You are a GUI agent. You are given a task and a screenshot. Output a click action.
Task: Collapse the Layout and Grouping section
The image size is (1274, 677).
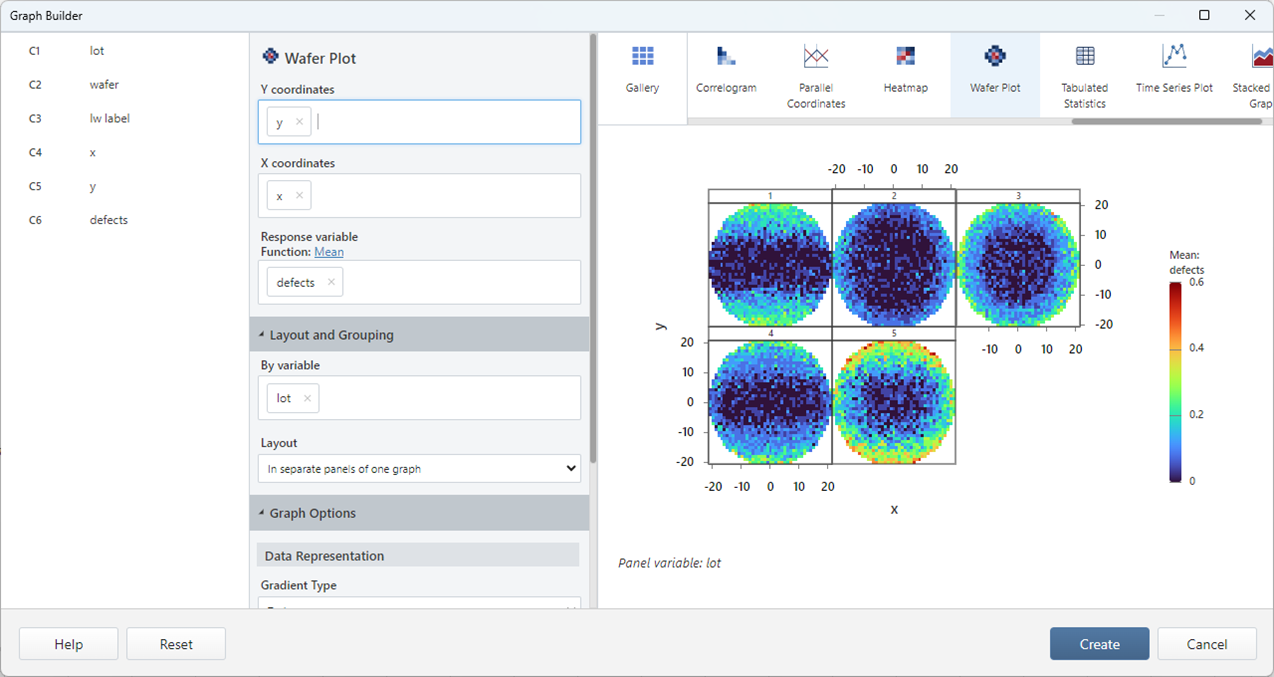(262, 335)
